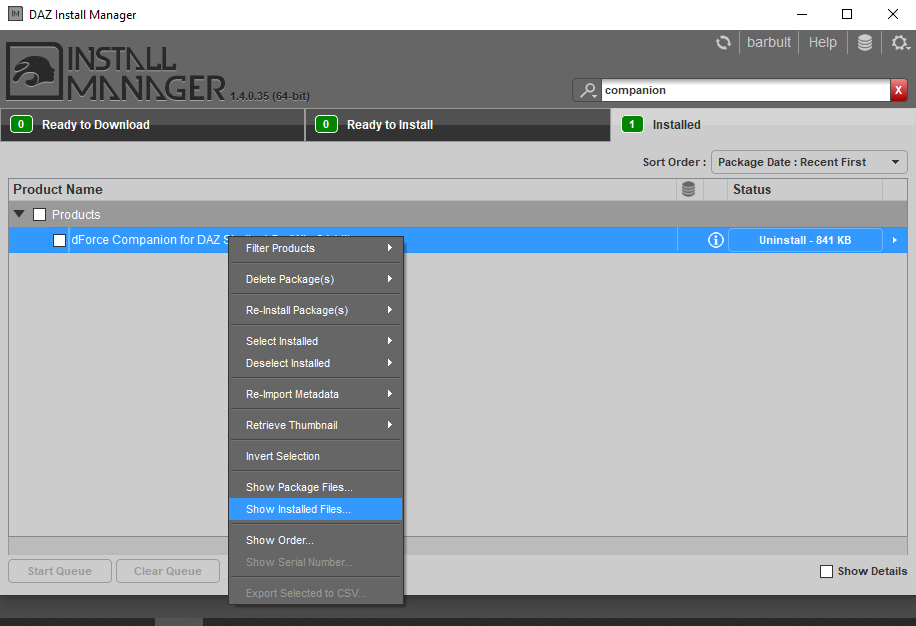
Task: Click the database column header icon
Action: (689, 189)
